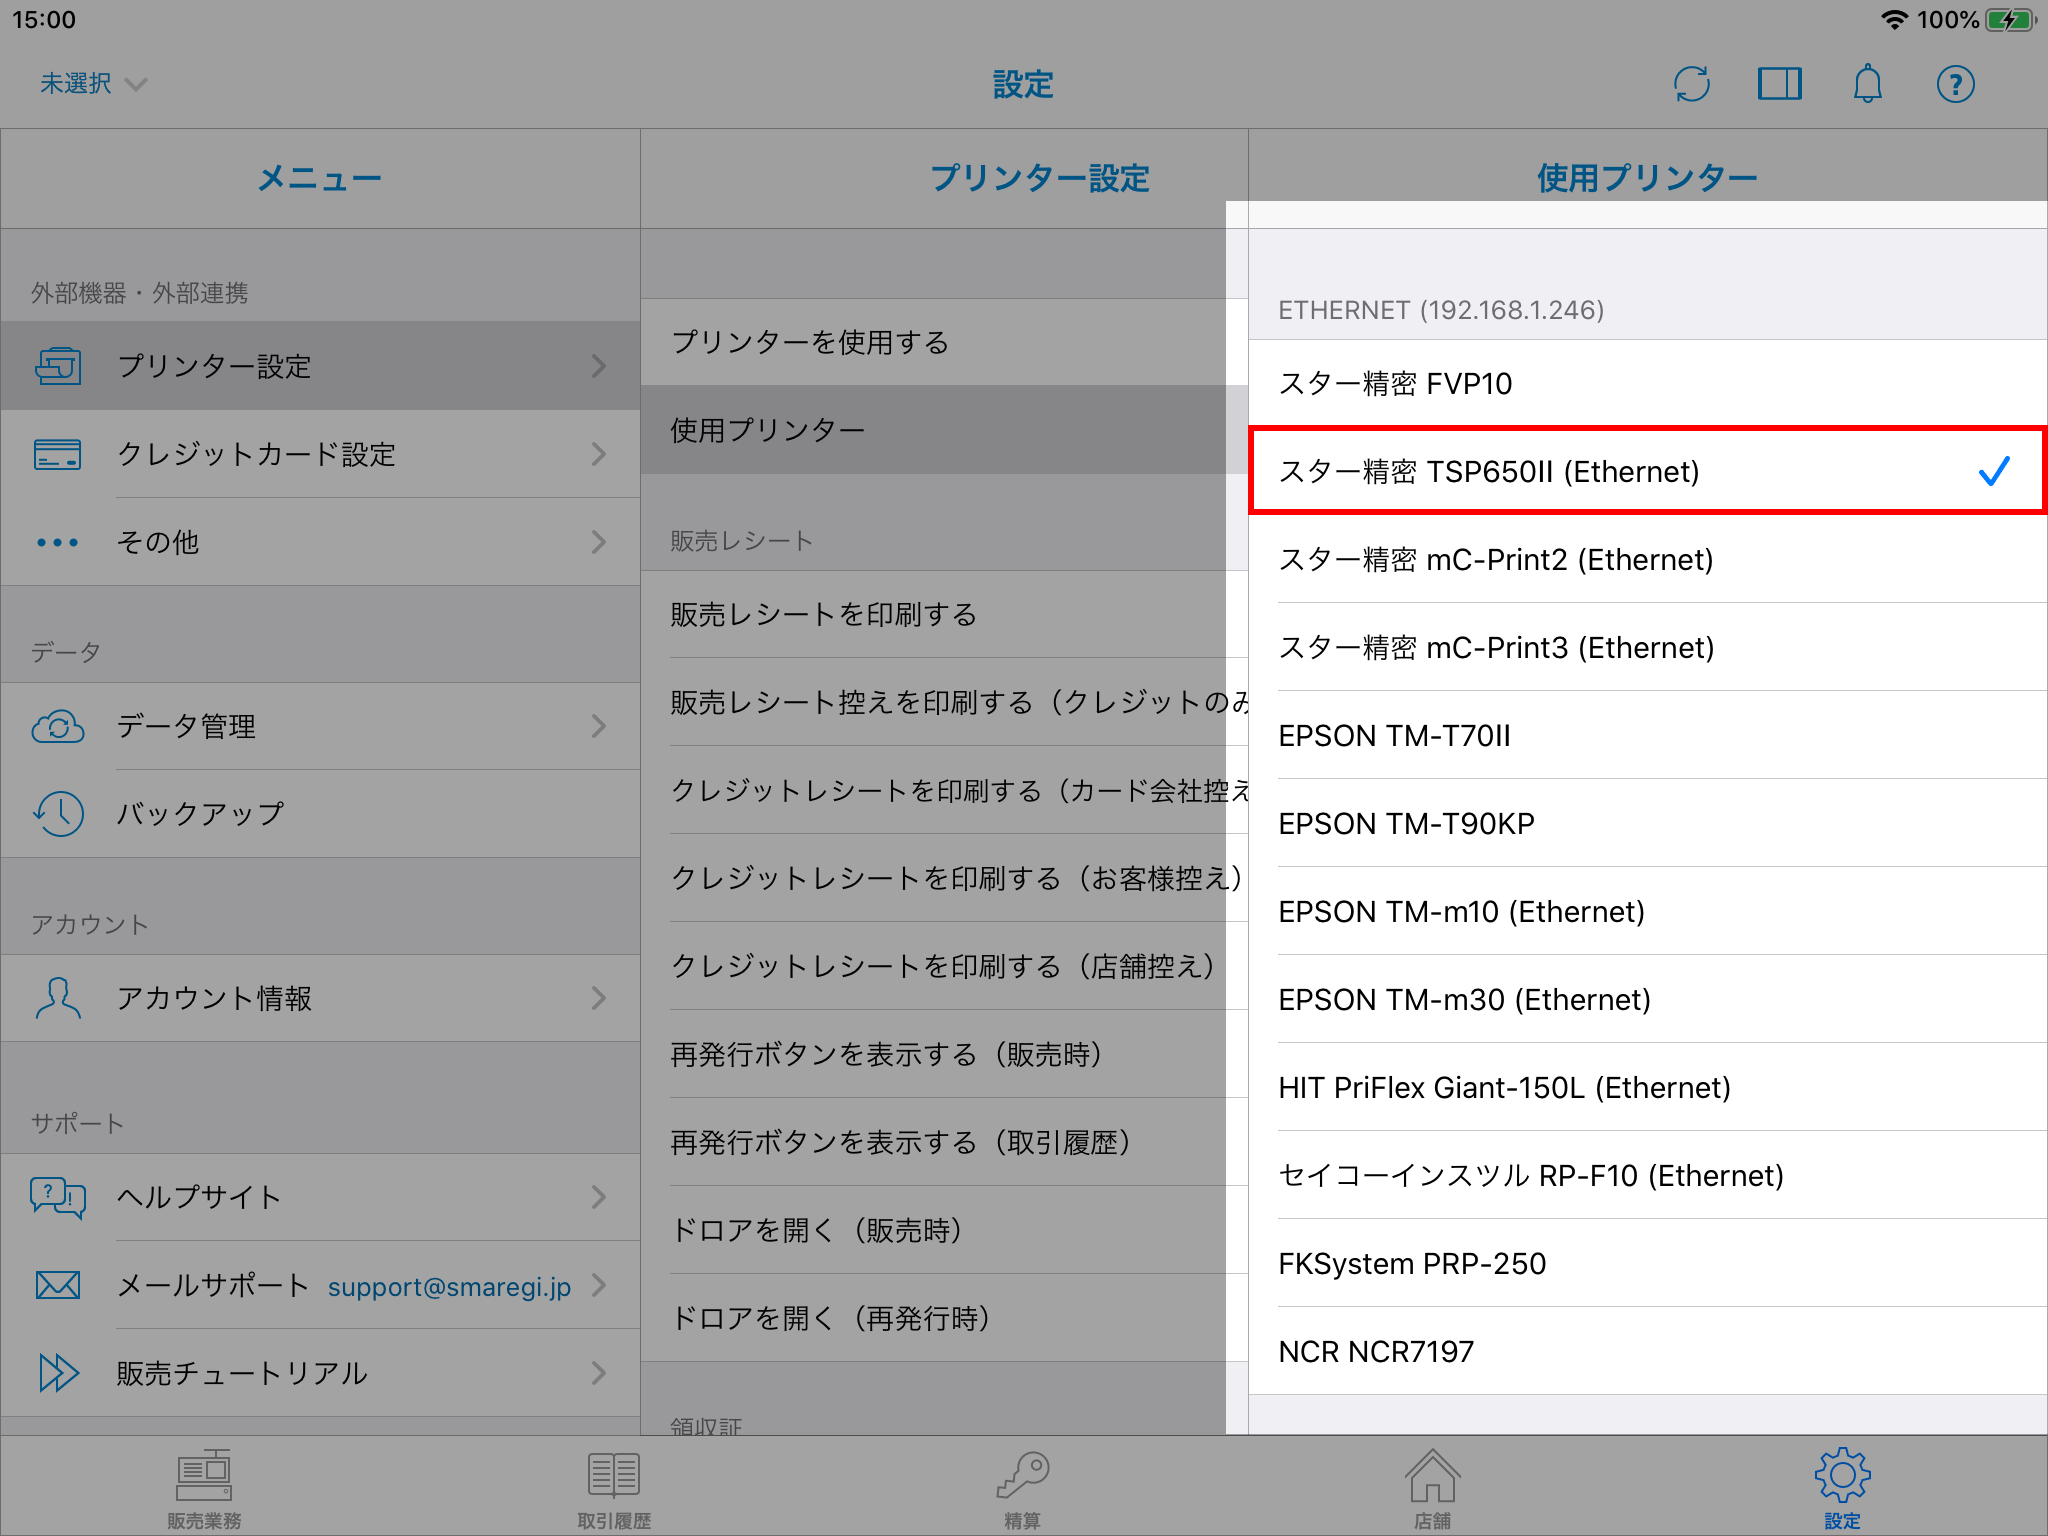This screenshot has width=2048, height=1536.
Task: Toggle the split-panel layout icon
Action: point(1780,84)
